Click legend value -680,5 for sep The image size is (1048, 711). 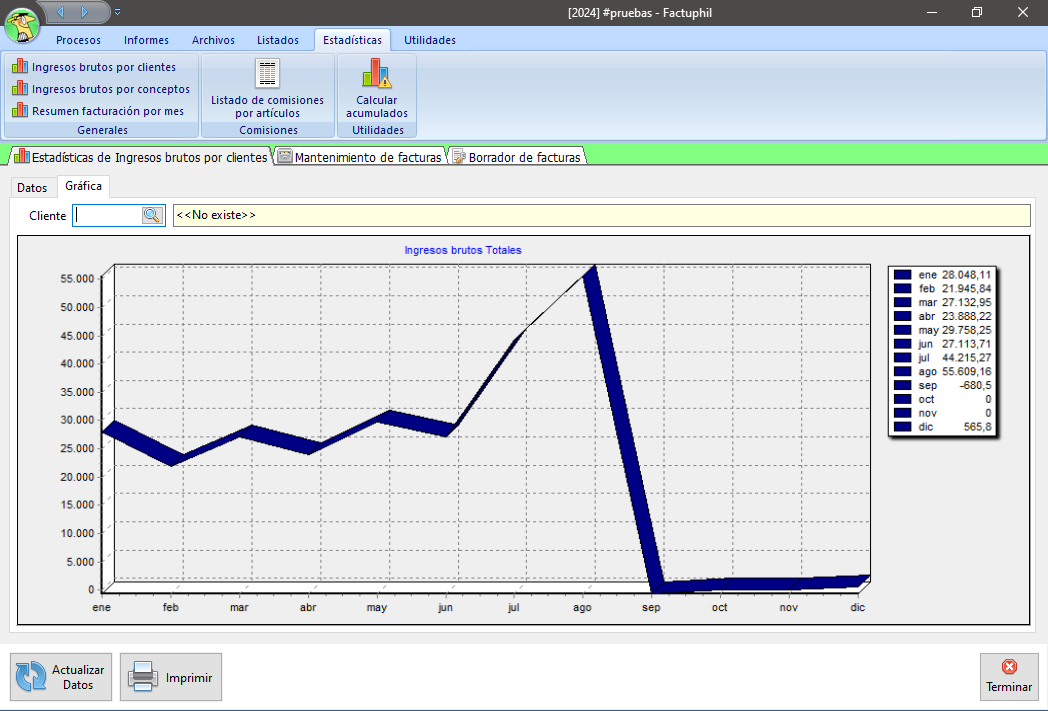pyautogui.click(x=975, y=386)
